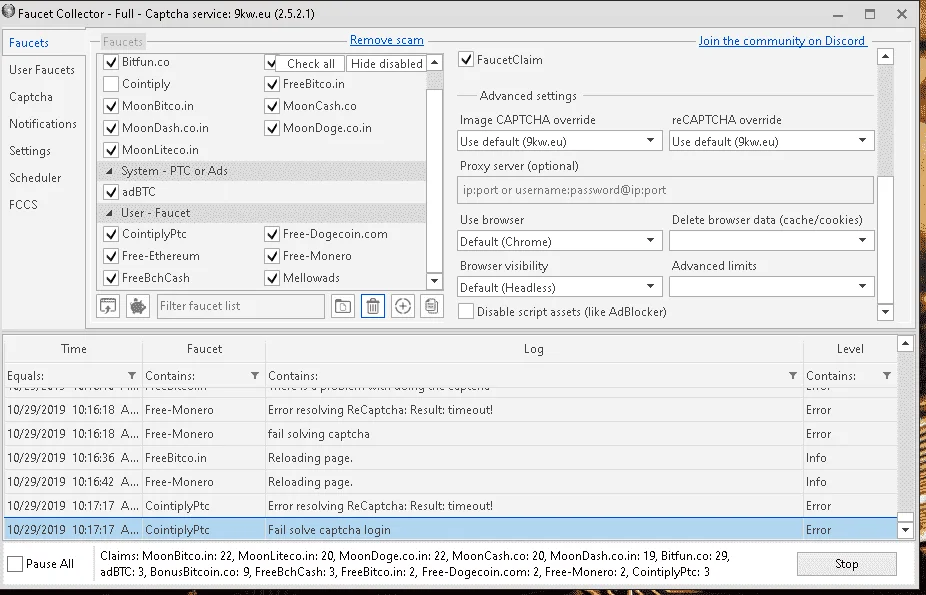Switch to the Scheduler tab

click(x=35, y=178)
